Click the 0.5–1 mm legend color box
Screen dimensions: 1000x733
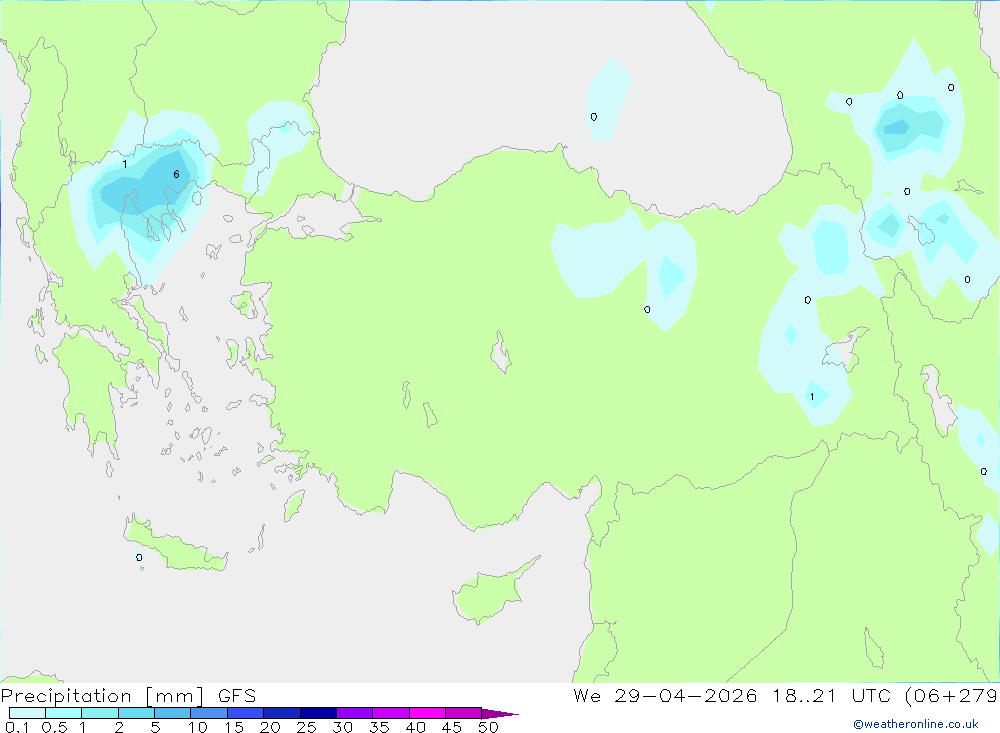click(64, 713)
